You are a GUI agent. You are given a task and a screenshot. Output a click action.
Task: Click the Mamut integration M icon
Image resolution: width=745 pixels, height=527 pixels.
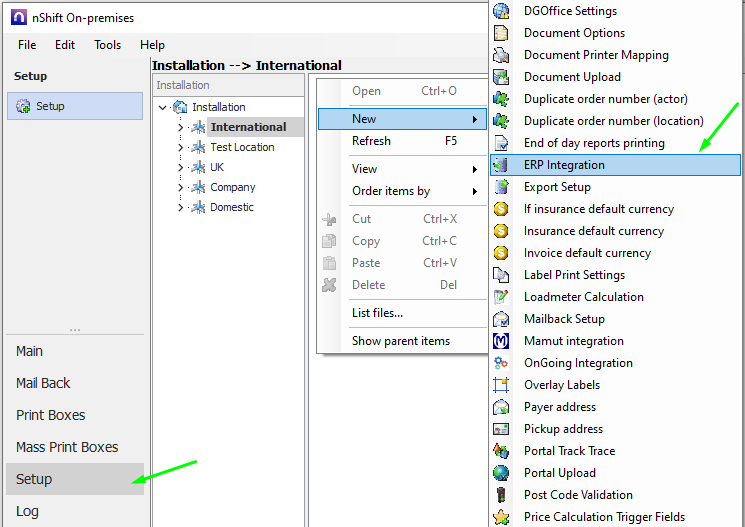click(501, 341)
